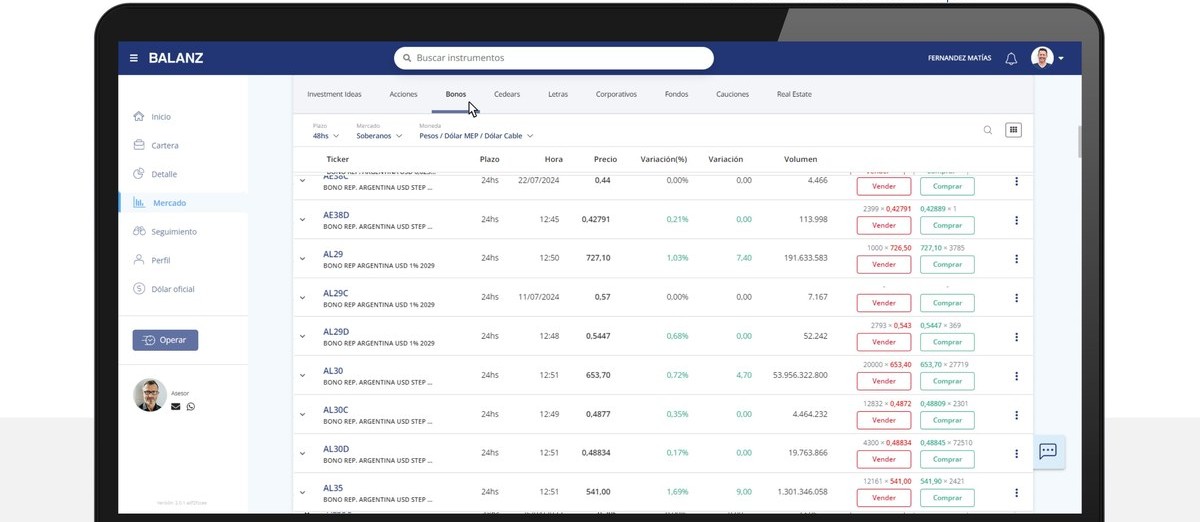Open three-dot options for AL29 row
1200x522 pixels.
coord(1016,259)
